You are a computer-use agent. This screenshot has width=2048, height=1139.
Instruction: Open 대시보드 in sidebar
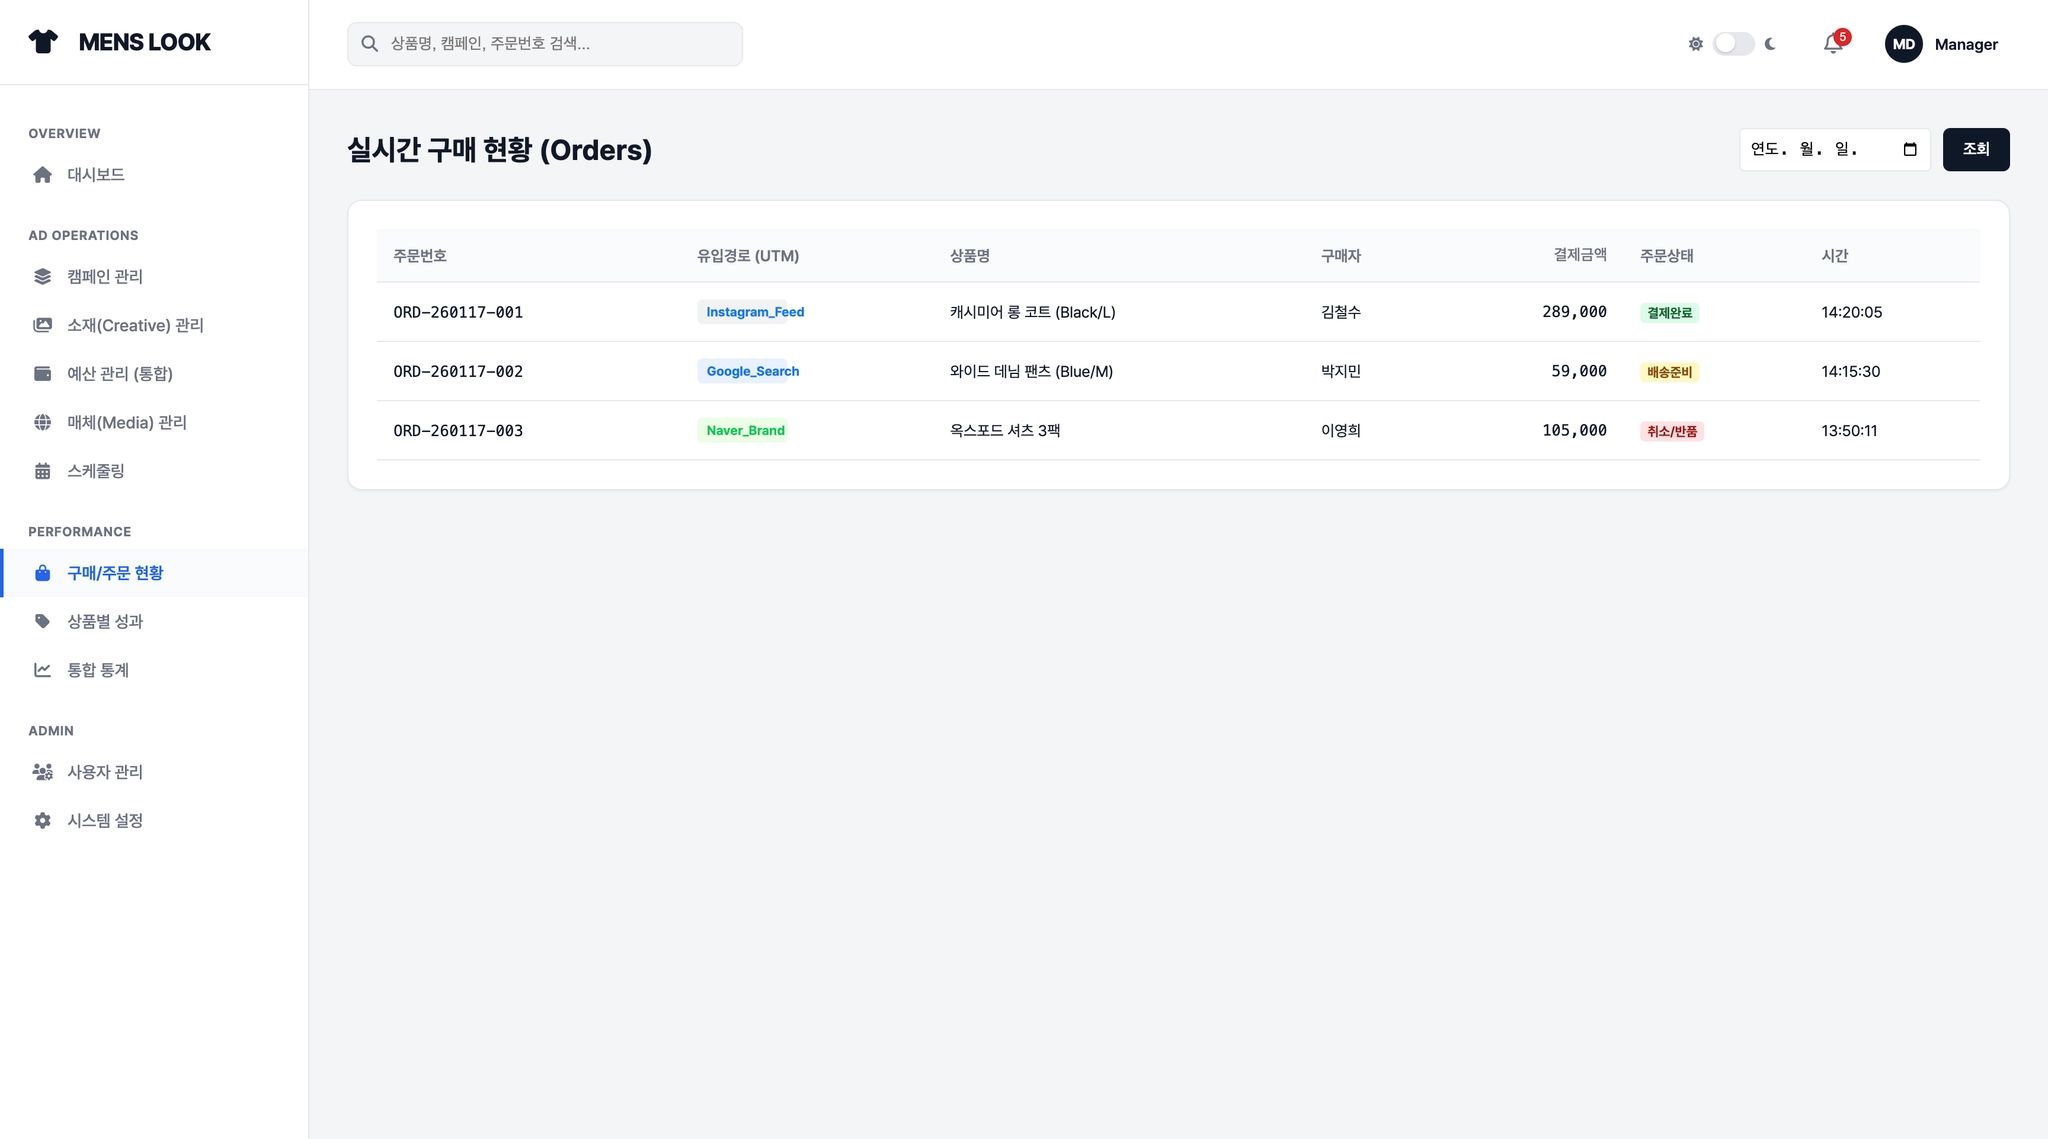(96, 175)
